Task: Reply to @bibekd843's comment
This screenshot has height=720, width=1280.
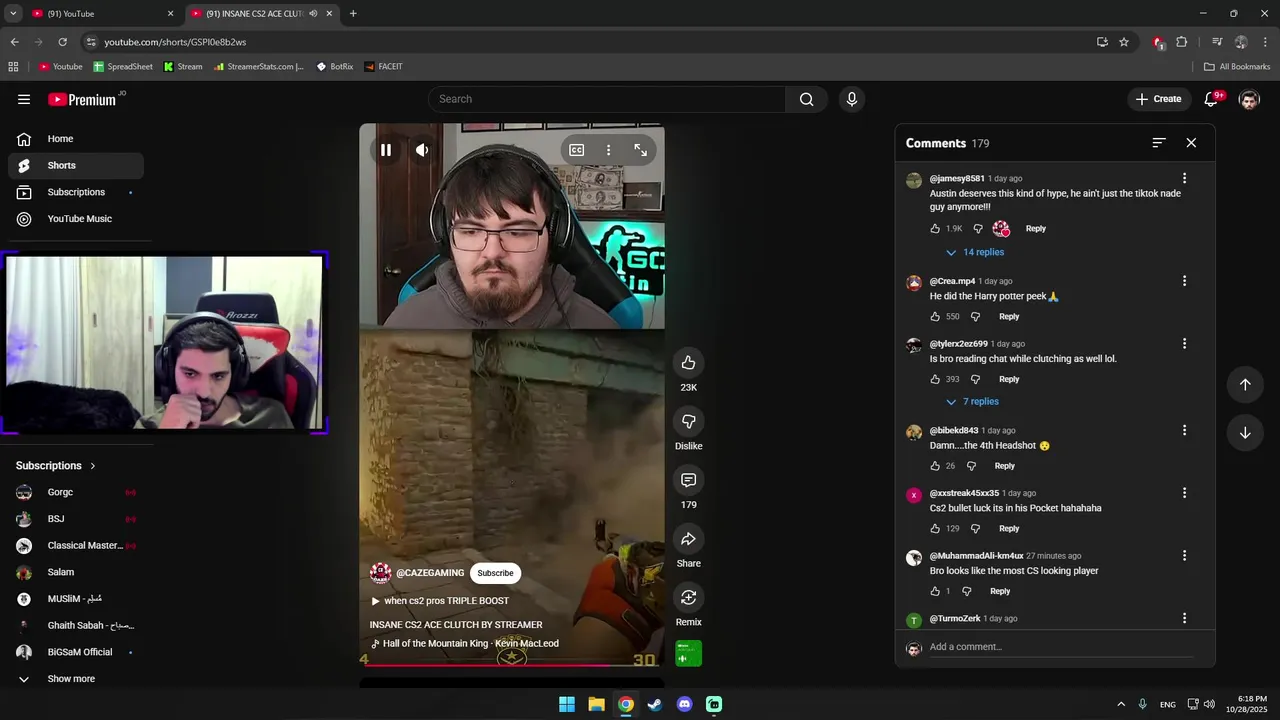Action: click(1005, 466)
